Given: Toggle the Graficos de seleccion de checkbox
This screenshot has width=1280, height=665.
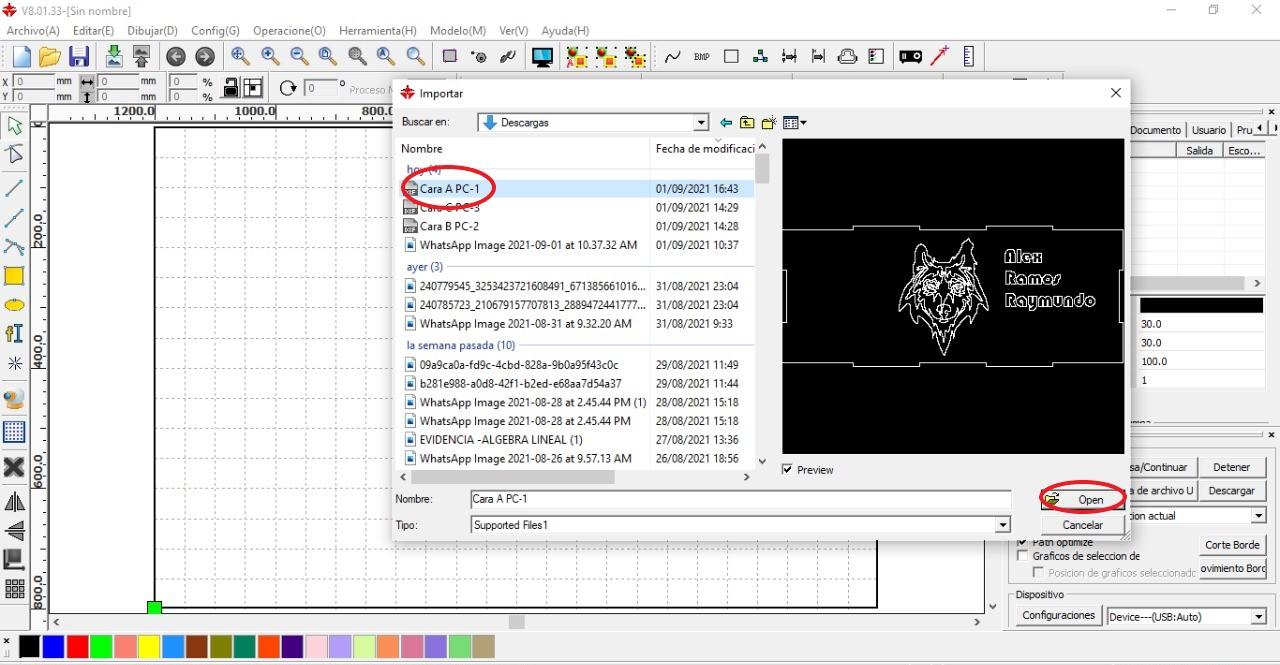Looking at the screenshot, I should (1022, 556).
